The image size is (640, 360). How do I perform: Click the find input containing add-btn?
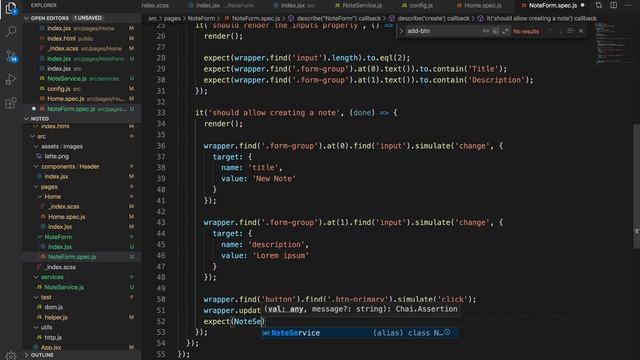[x=443, y=31]
